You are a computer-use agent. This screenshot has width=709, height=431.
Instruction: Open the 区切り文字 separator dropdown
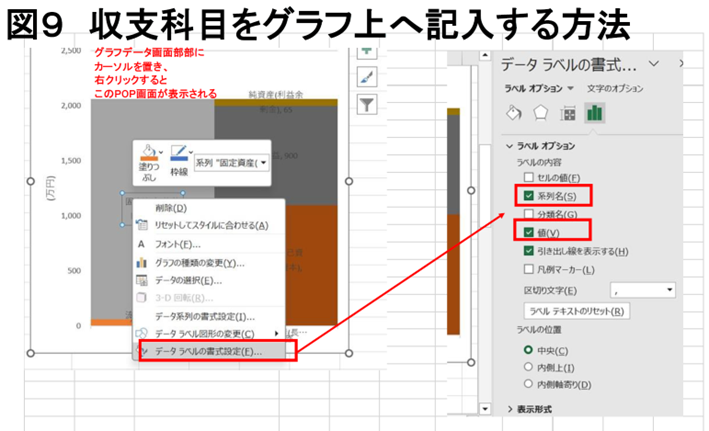pyautogui.click(x=667, y=290)
